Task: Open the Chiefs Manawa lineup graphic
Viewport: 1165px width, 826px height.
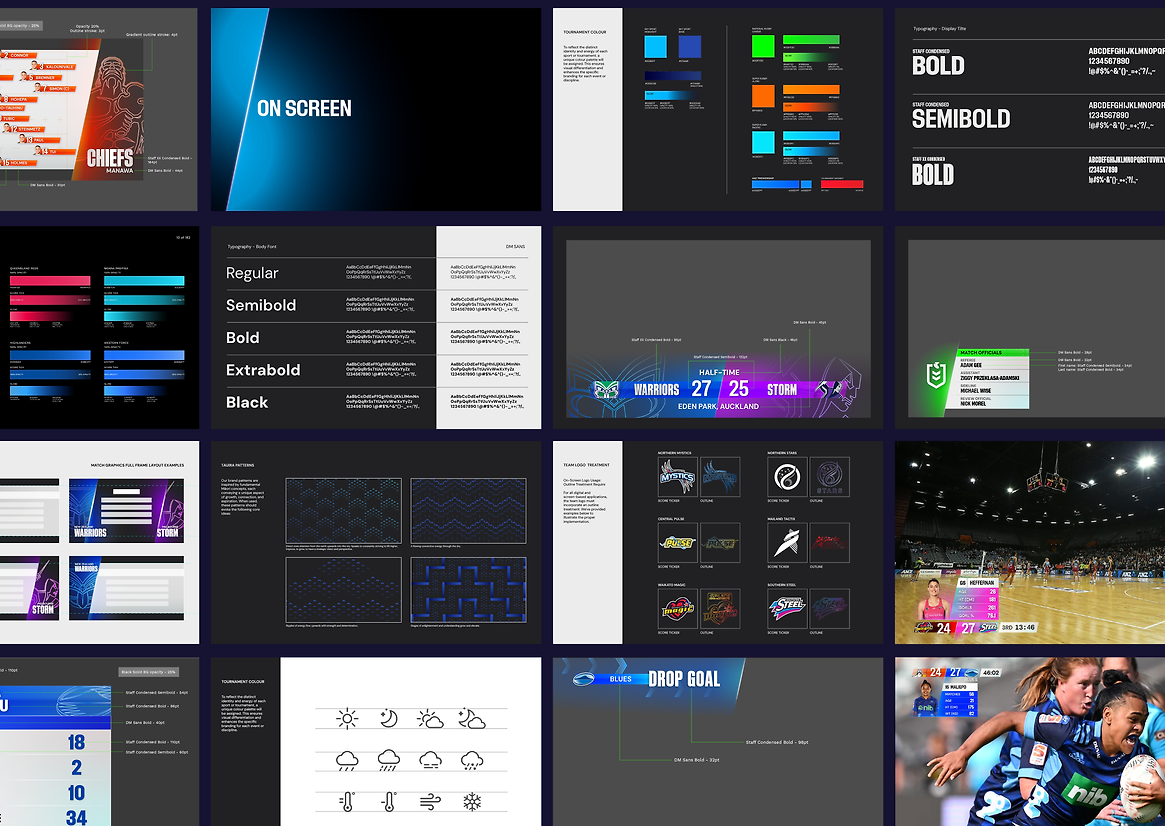Action: (70, 109)
